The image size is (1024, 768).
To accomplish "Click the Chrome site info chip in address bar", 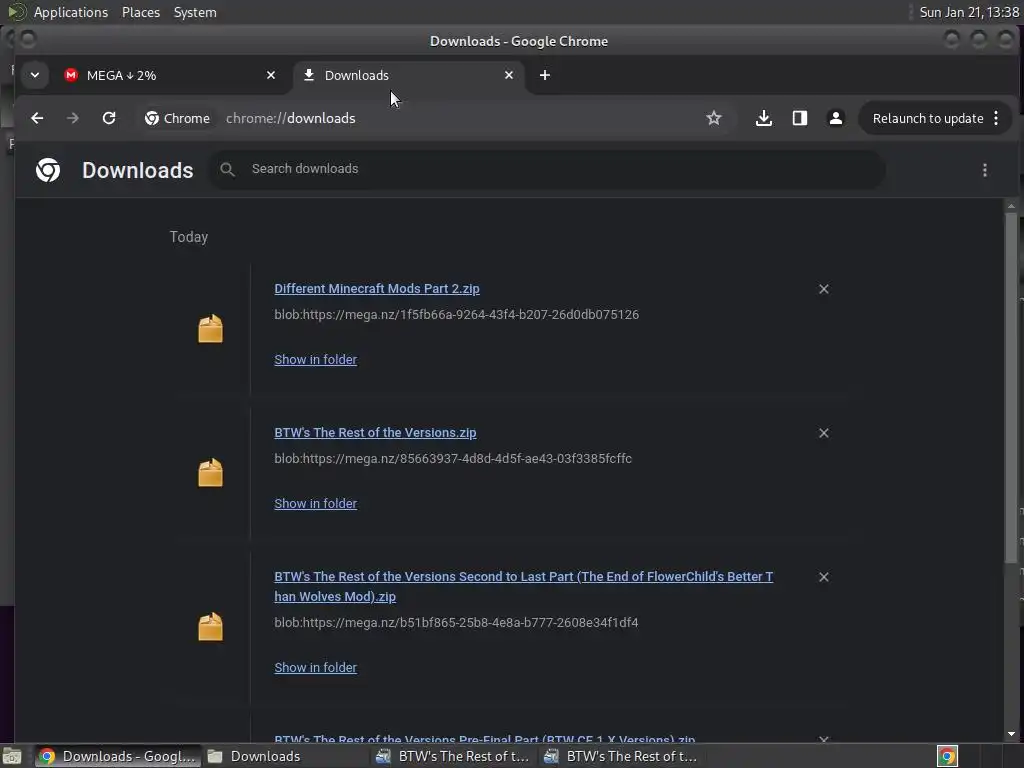I will 178,118.
